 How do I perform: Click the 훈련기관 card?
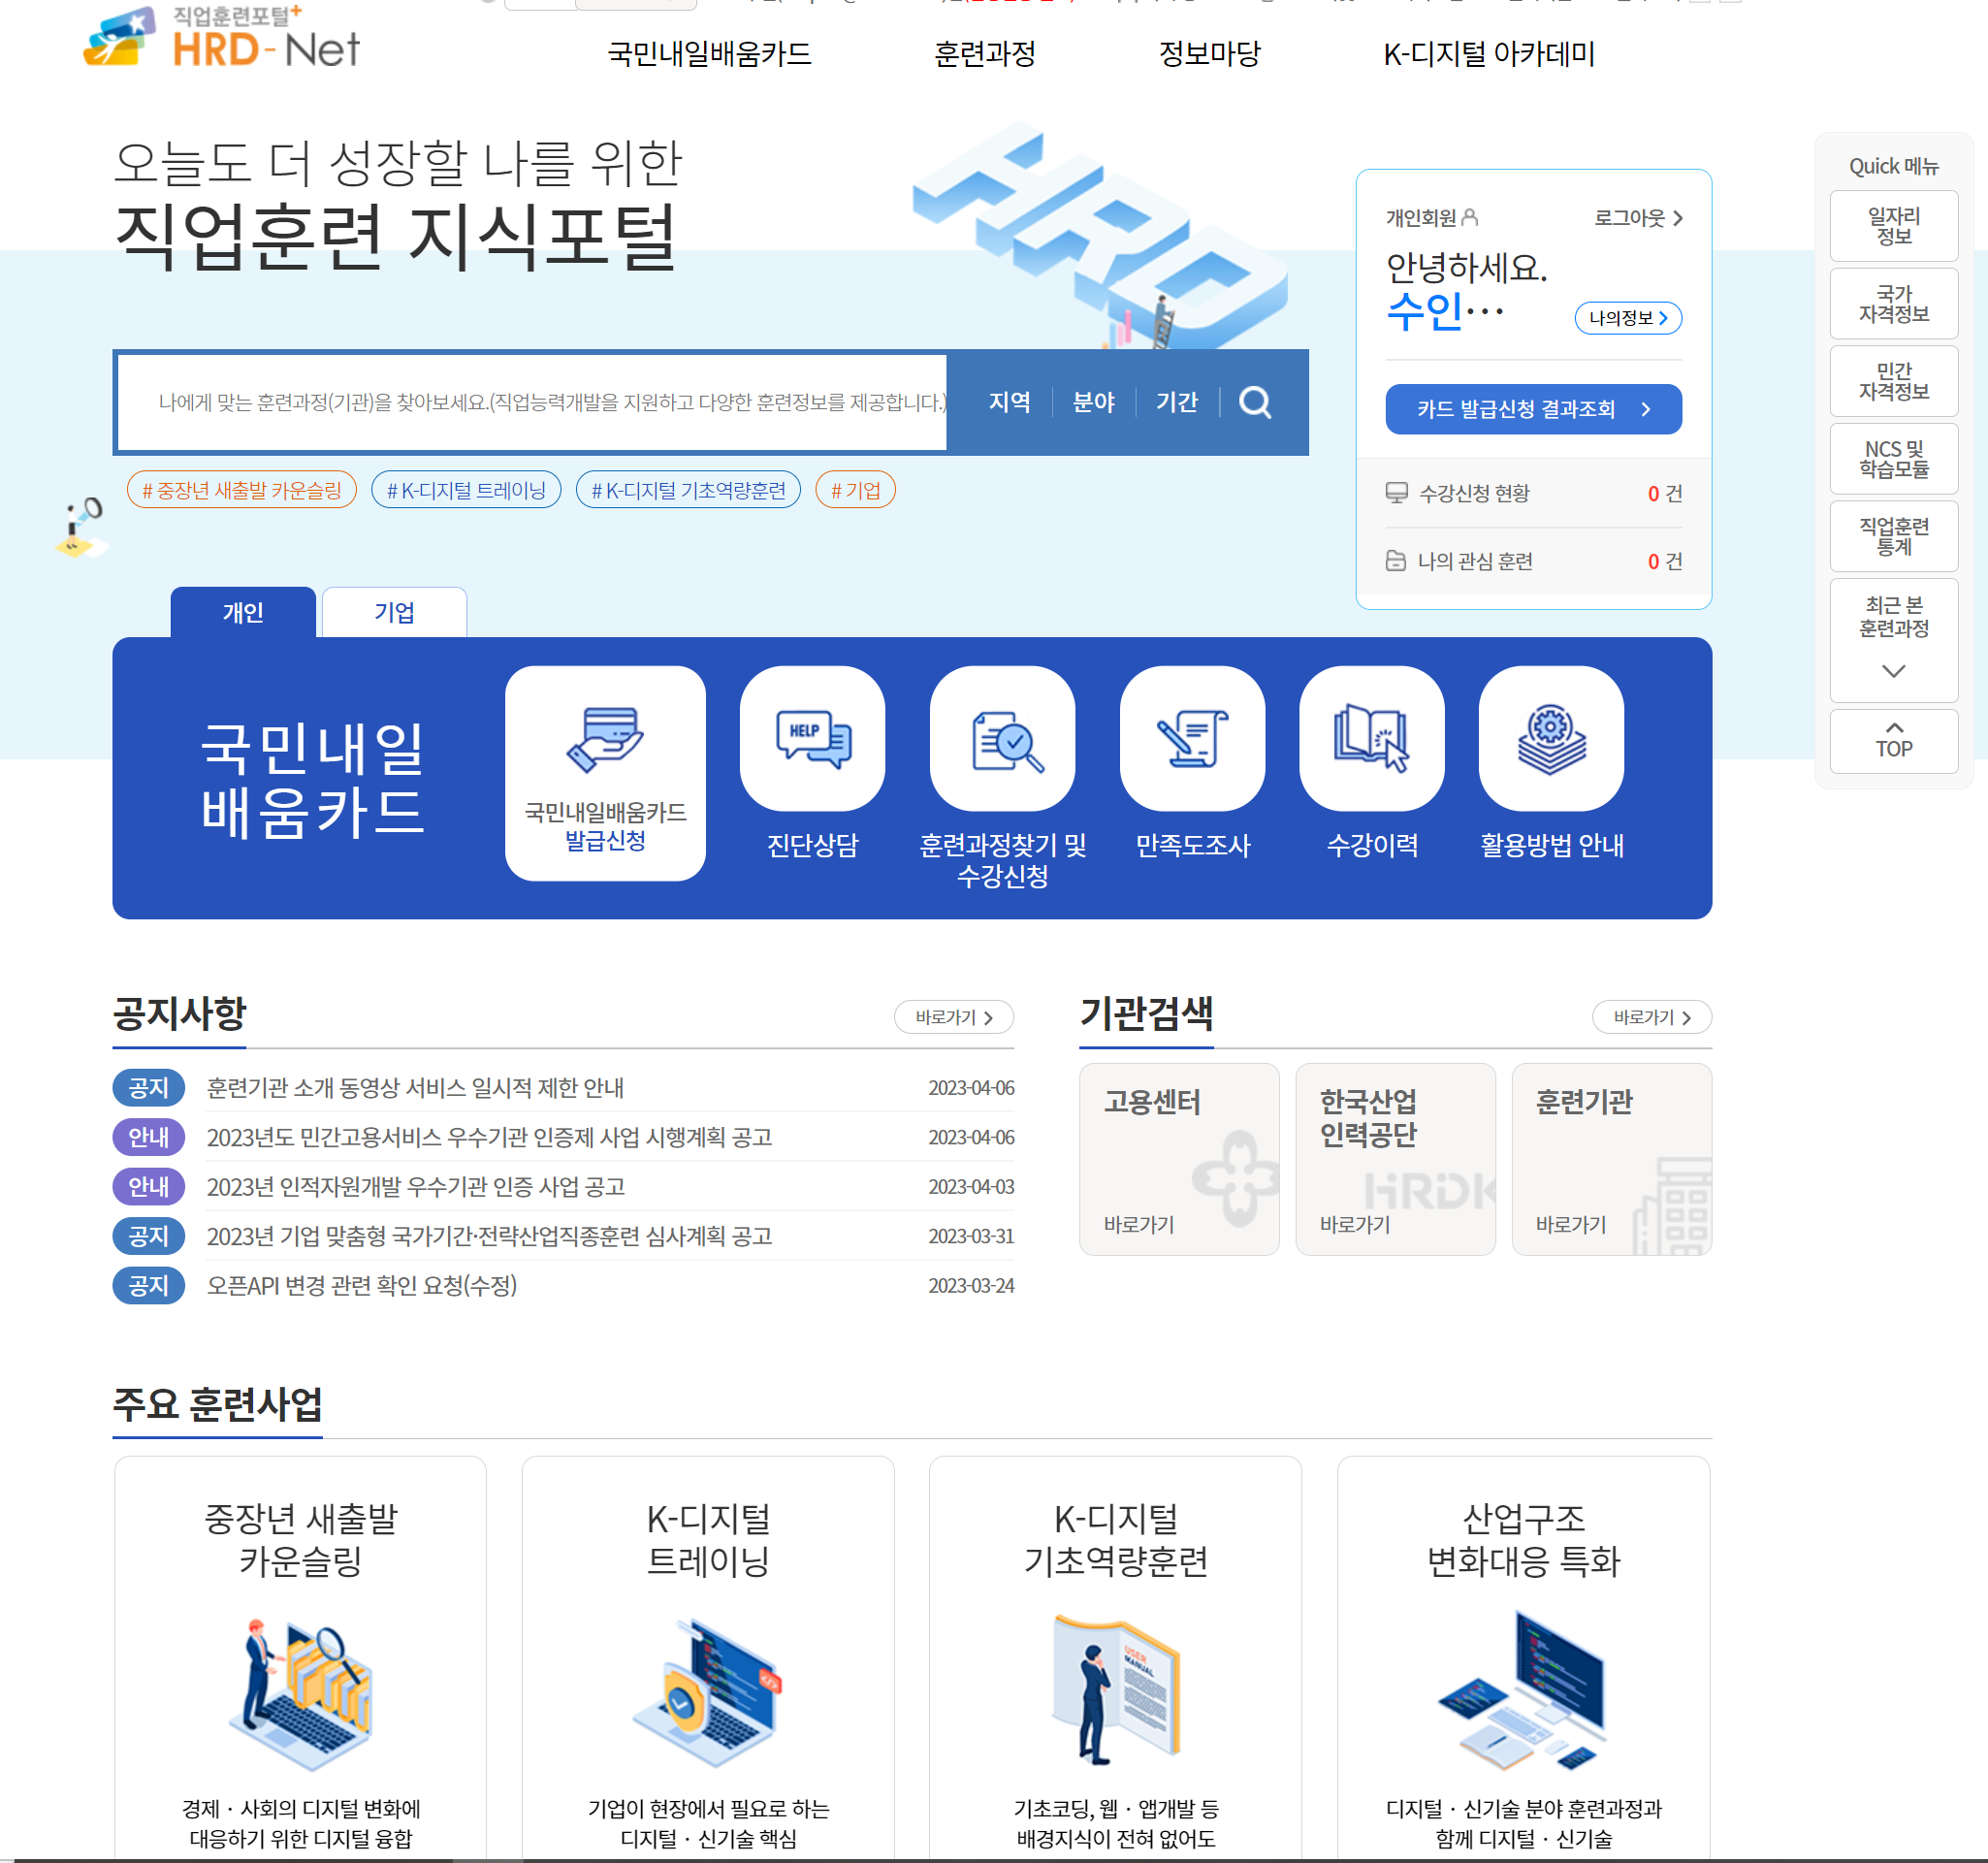coord(1611,1159)
